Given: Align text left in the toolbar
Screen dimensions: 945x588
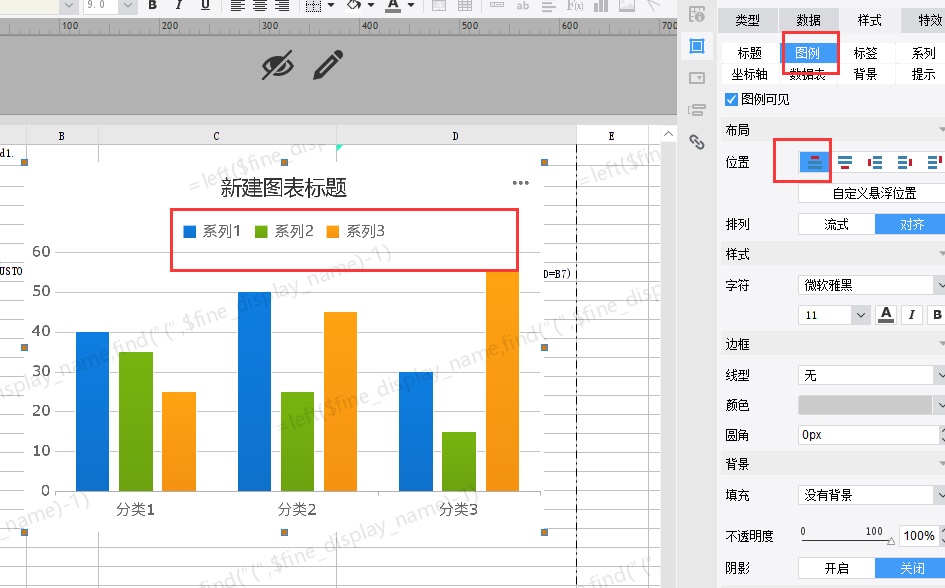Looking at the screenshot, I should pos(237,6).
